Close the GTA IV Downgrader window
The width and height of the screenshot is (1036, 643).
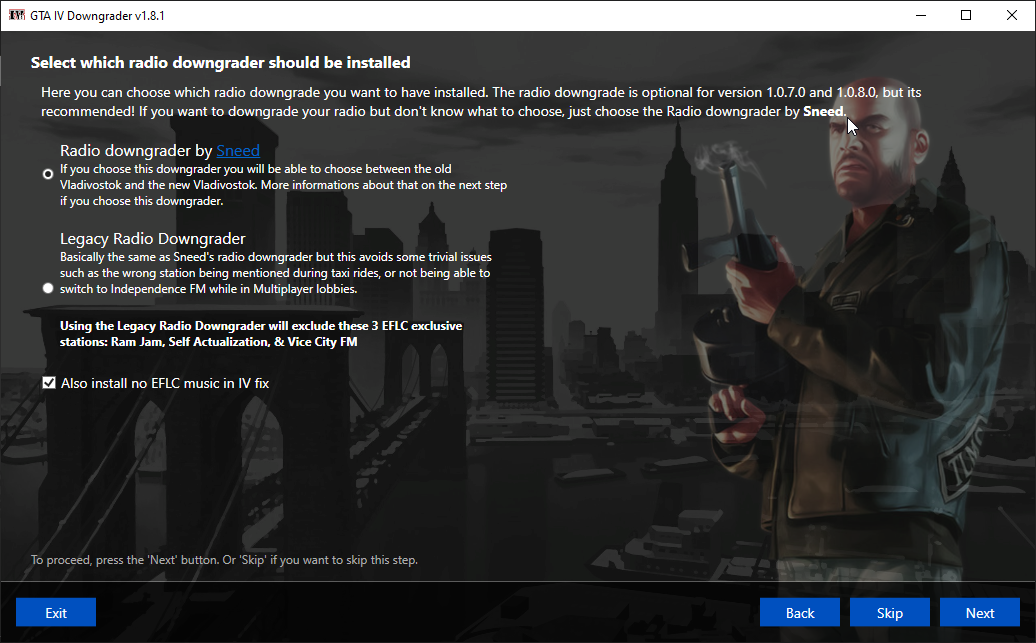tap(1012, 15)
